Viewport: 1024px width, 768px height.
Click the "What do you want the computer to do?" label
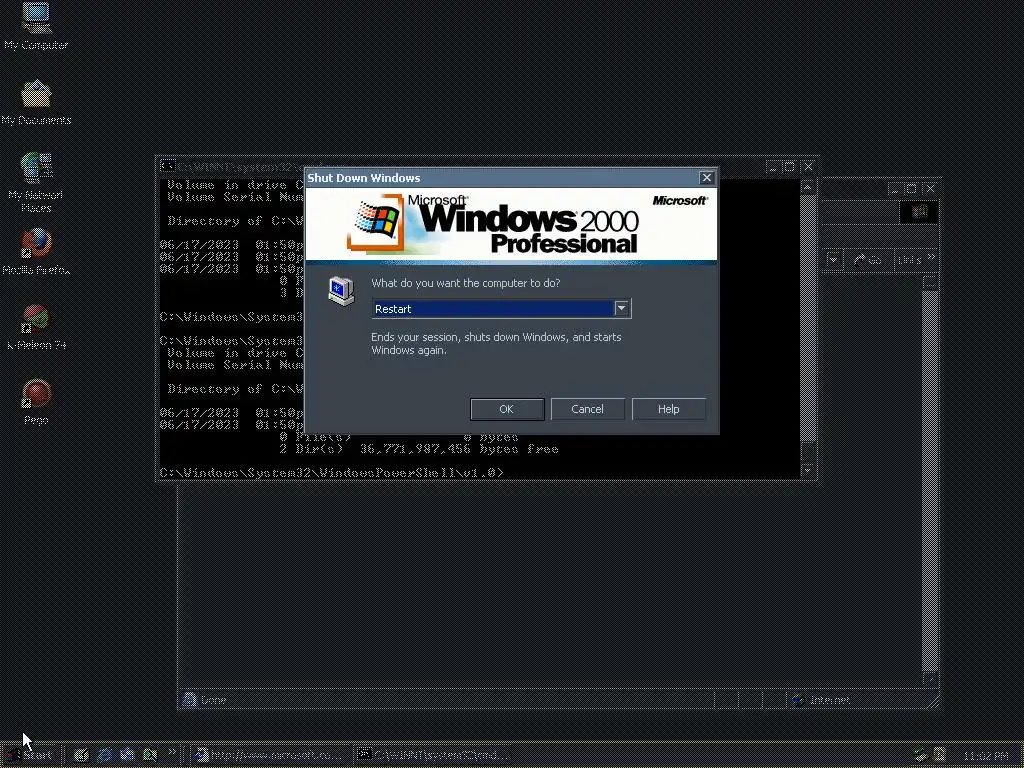pyautogui.click(x=466, y=283)
